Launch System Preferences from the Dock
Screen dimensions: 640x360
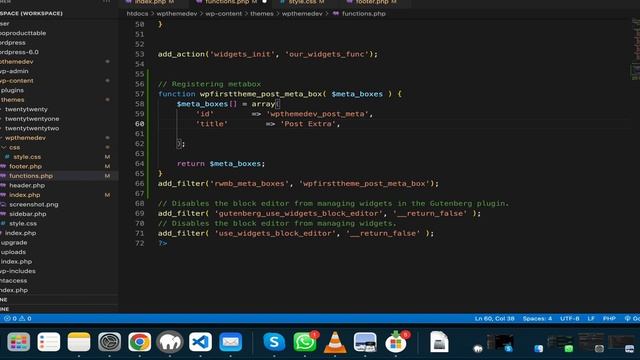pyautogui.click(x=109, y=342)
